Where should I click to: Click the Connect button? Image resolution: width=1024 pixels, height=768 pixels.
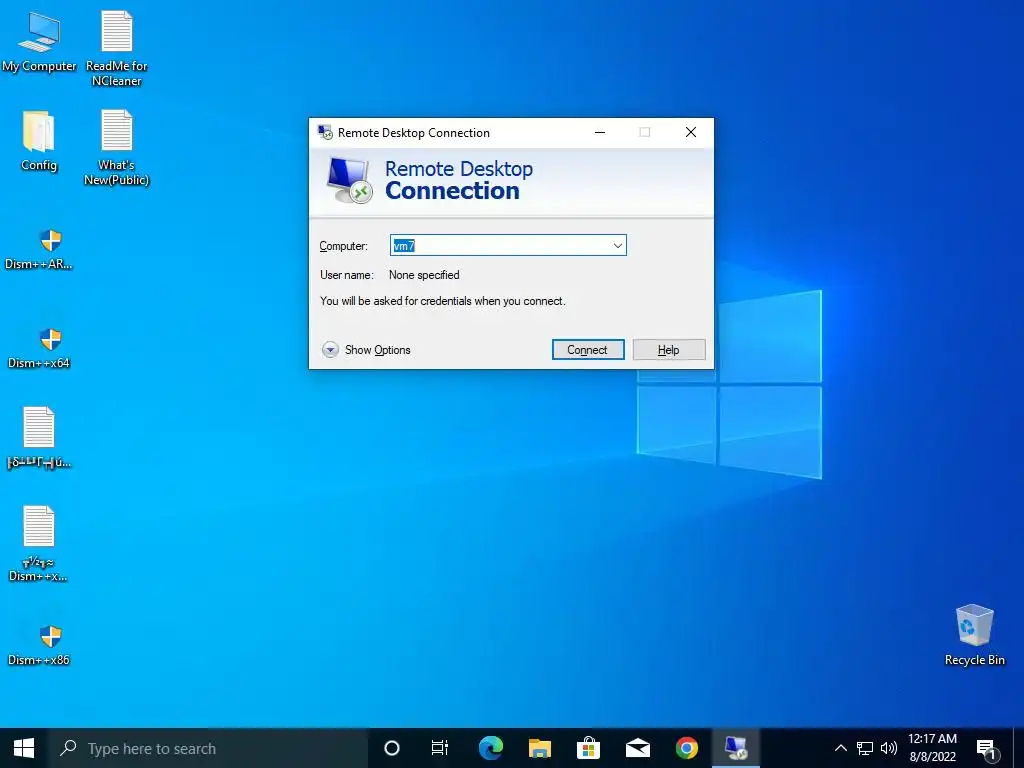[x=588, y=349]
